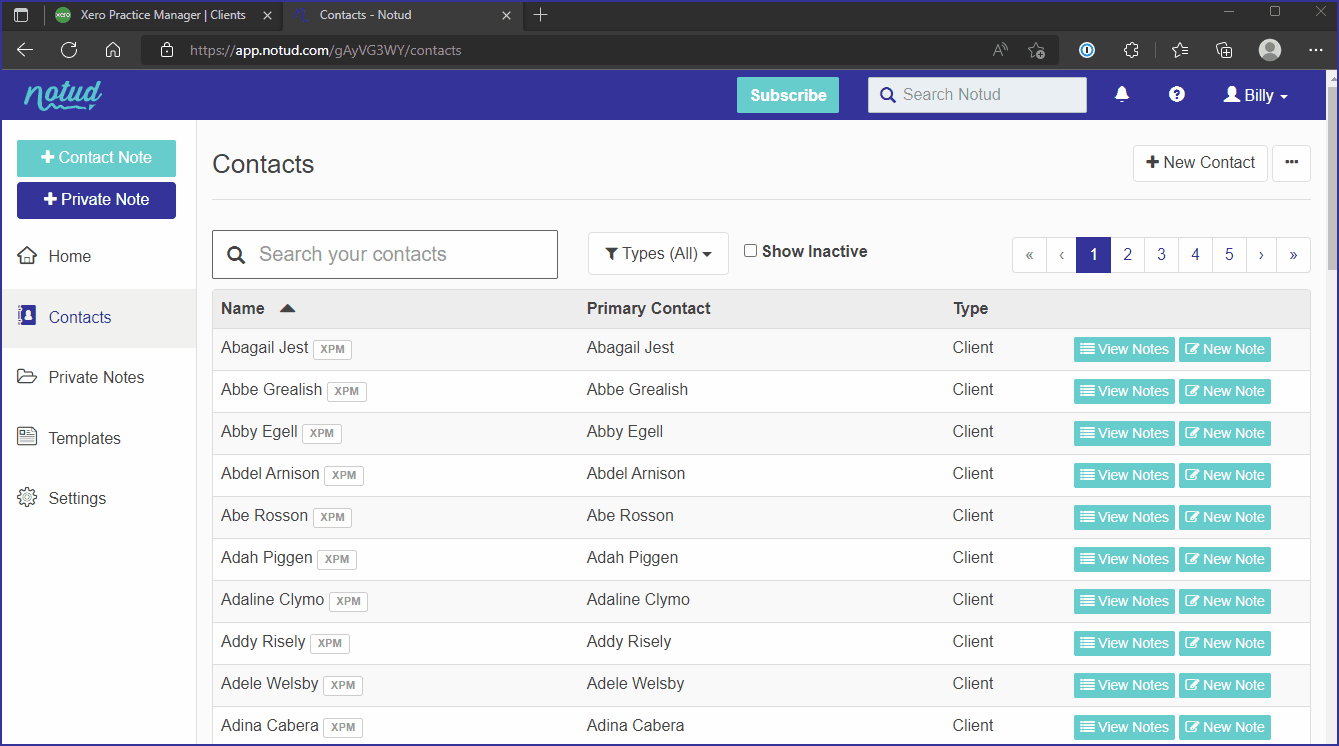The width and height of the screenshot is (1339, 746).
Task: Enable the Show Inactive checkbox
Action: 751,251
